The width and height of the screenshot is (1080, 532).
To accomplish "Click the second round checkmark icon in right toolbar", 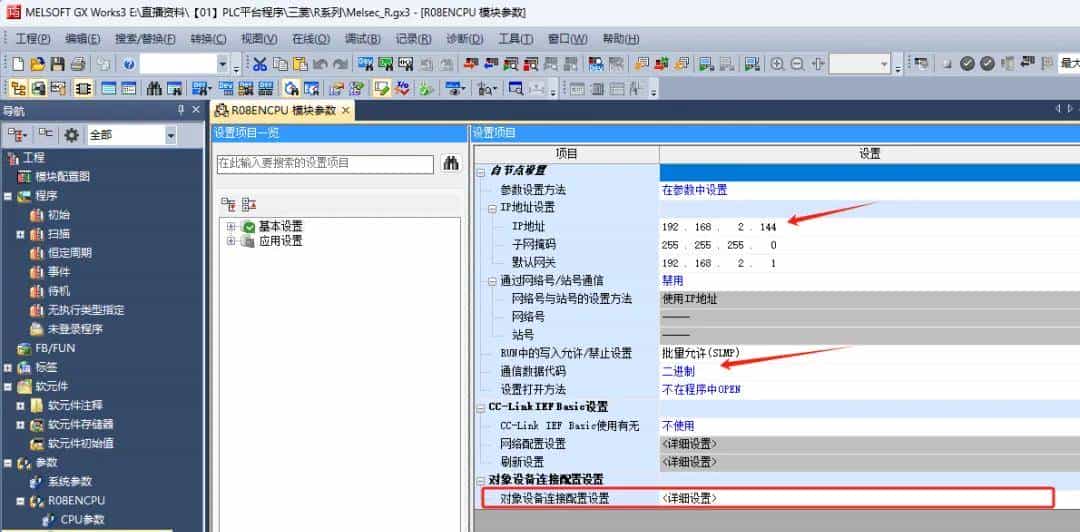I will coord(987,63).
